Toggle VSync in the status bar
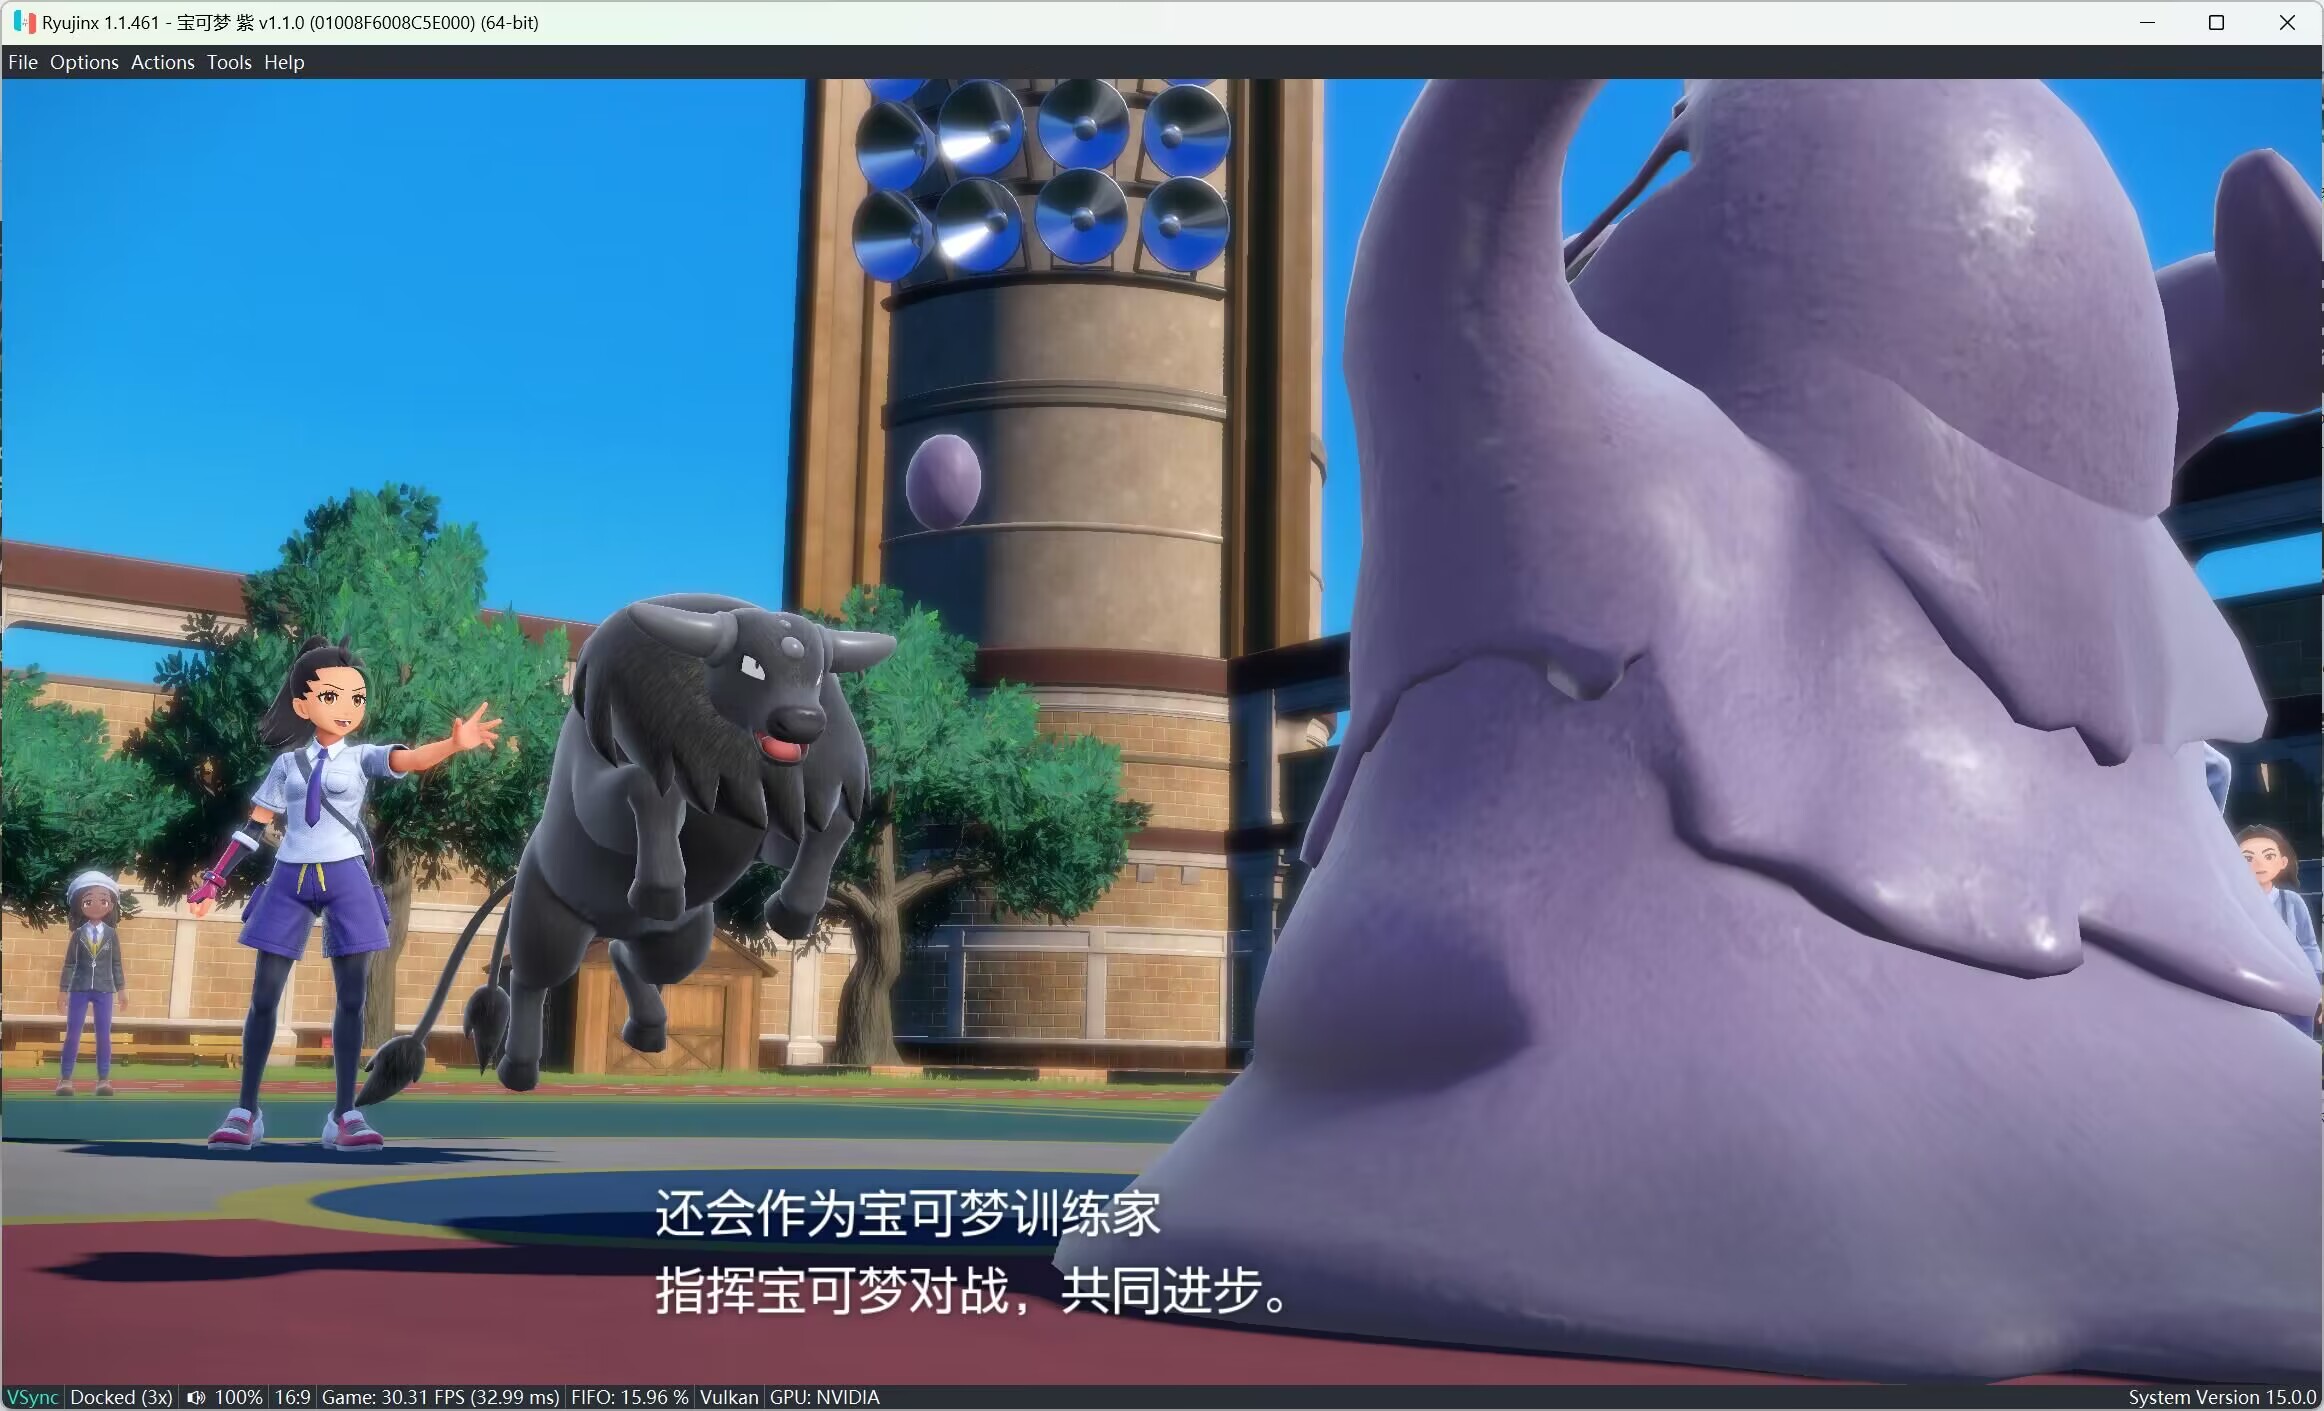 coord(33,1397)
